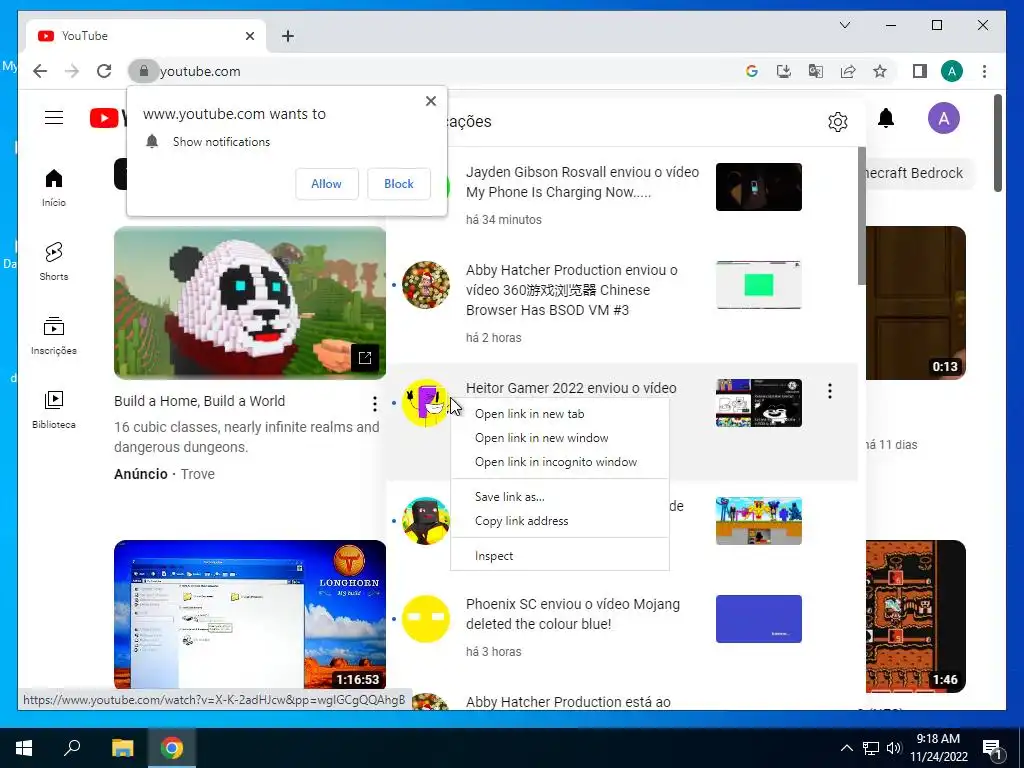Select Open link in new tab
The height and width of the screenshot is (768, 1024).
click(560, 414)
